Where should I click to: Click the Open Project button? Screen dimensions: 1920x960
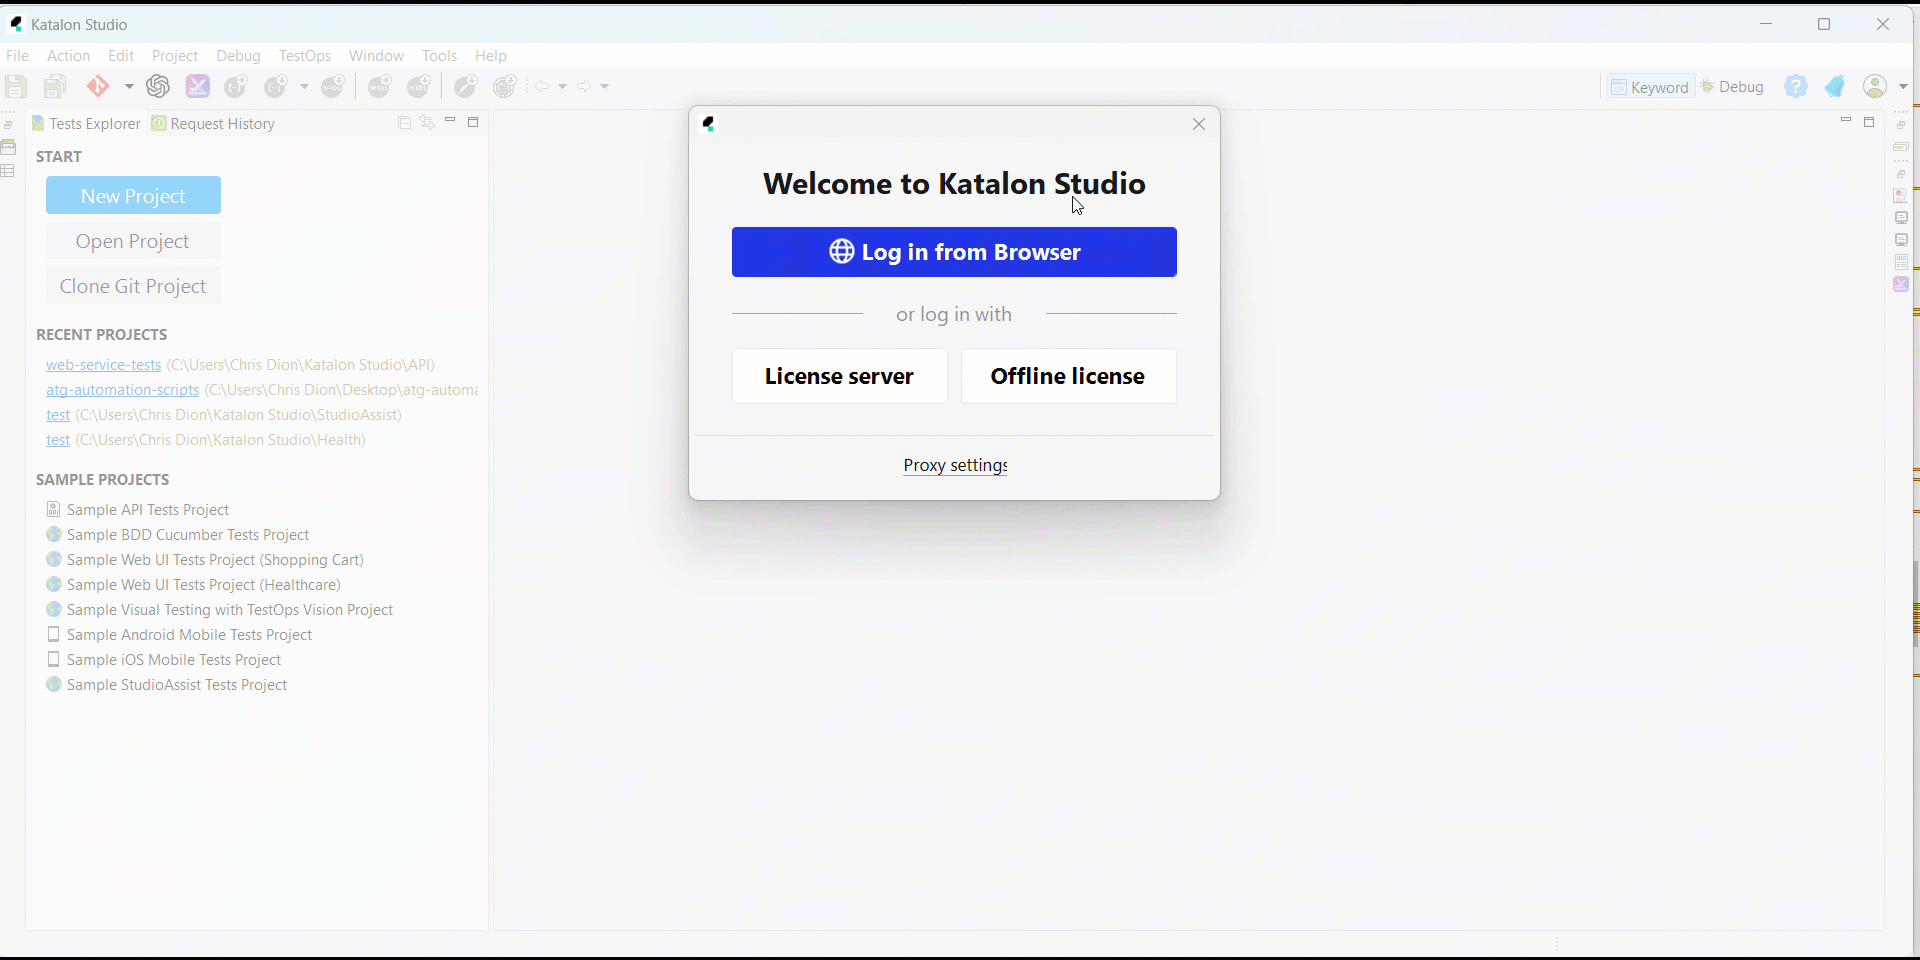[133, 241]
